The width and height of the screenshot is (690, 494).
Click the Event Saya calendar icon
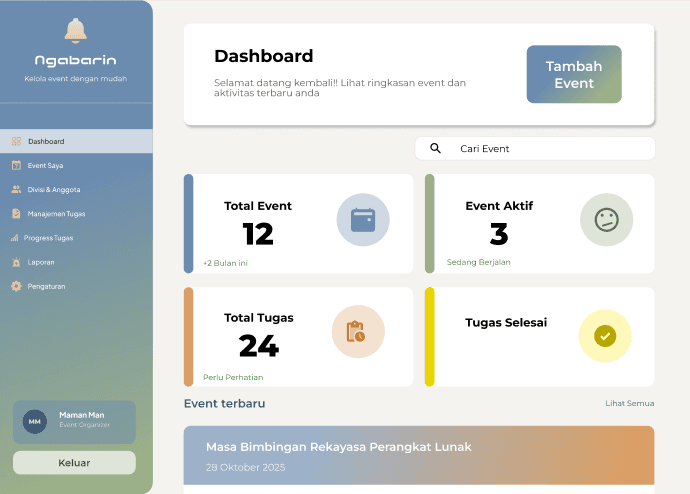pos(16,165)
